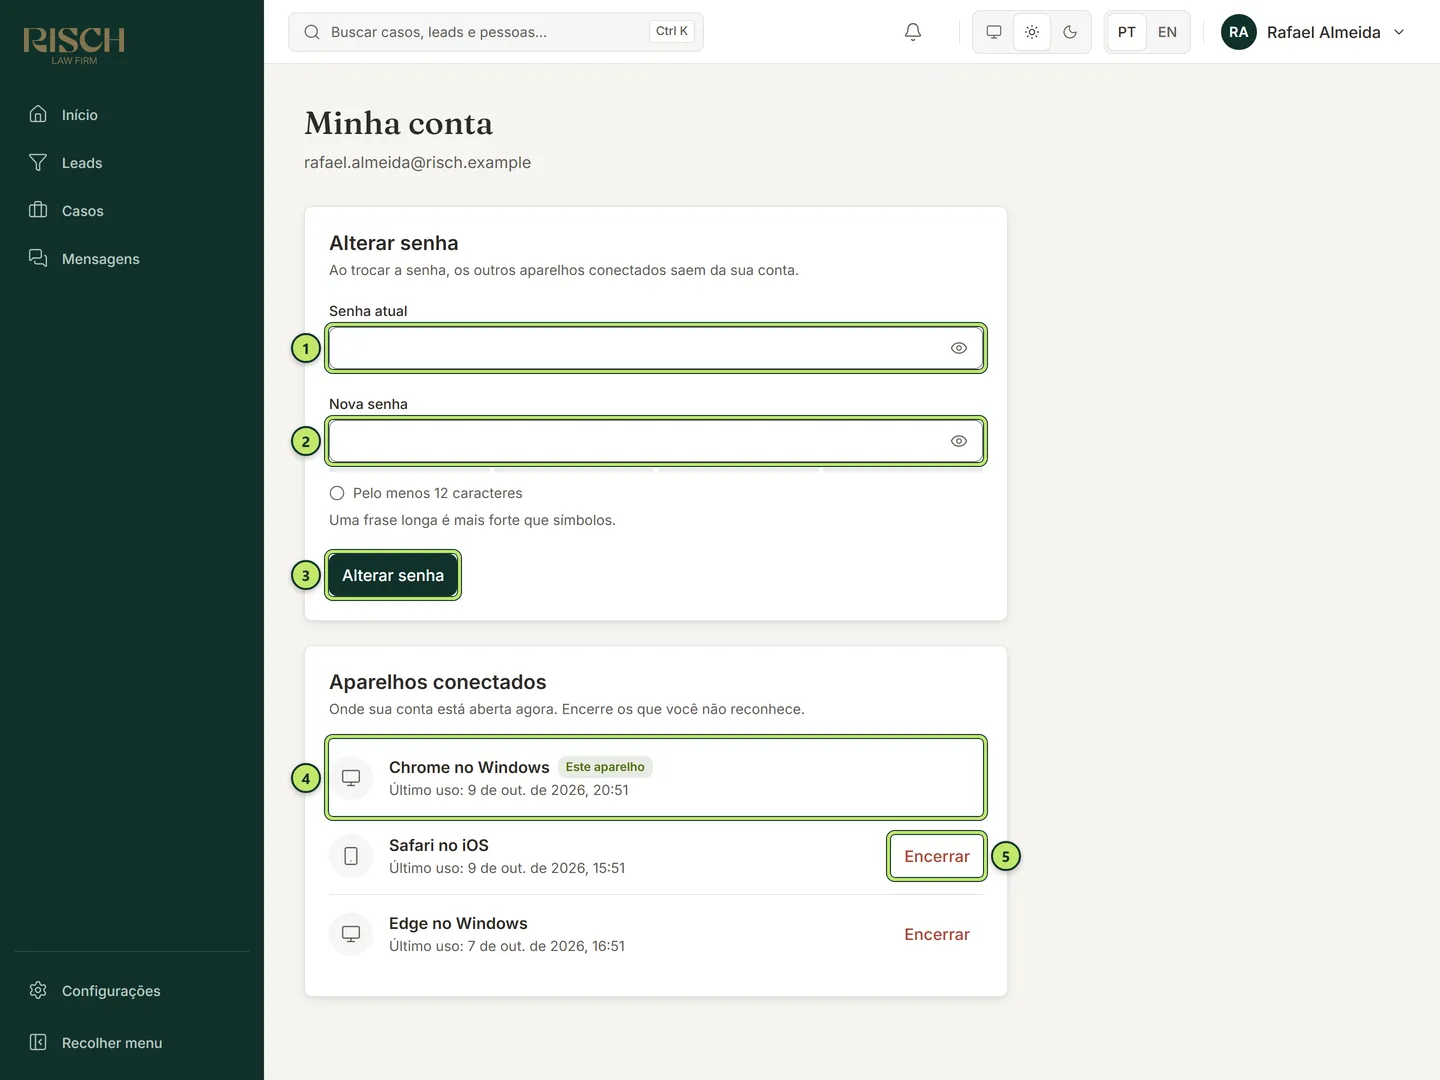The image size is (1440, 1080).
Task: Open Leads in the sidebar
Action: click(132, 163)
